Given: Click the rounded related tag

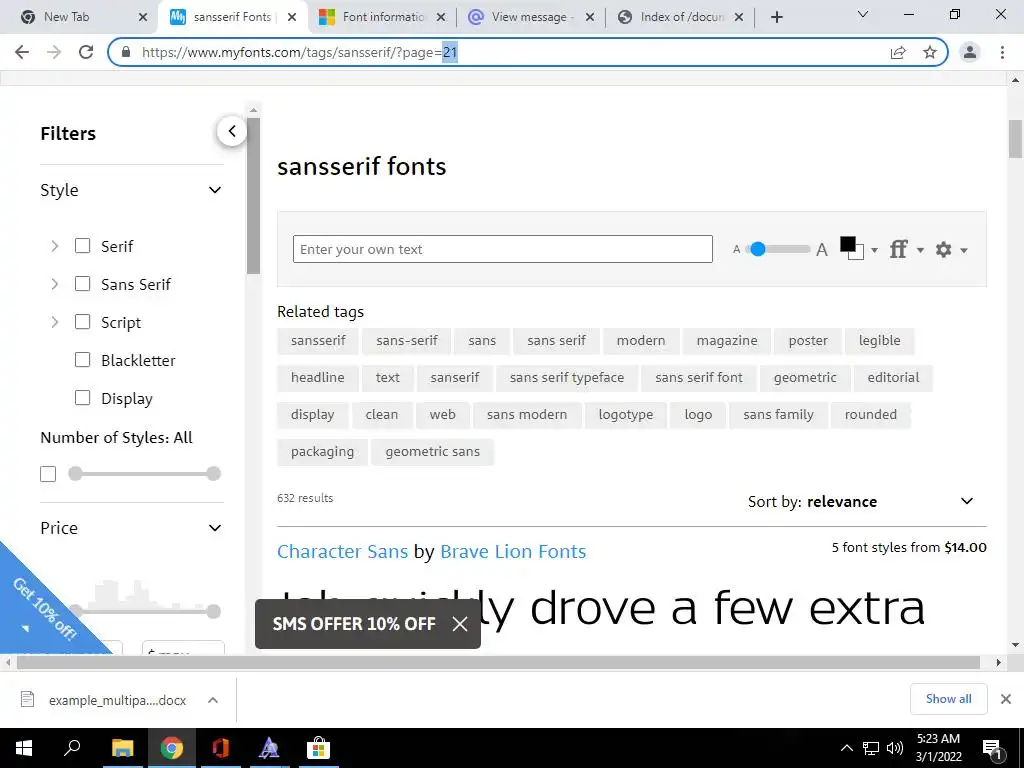Looking at the screenshot, I should click(x=871, y=414).
